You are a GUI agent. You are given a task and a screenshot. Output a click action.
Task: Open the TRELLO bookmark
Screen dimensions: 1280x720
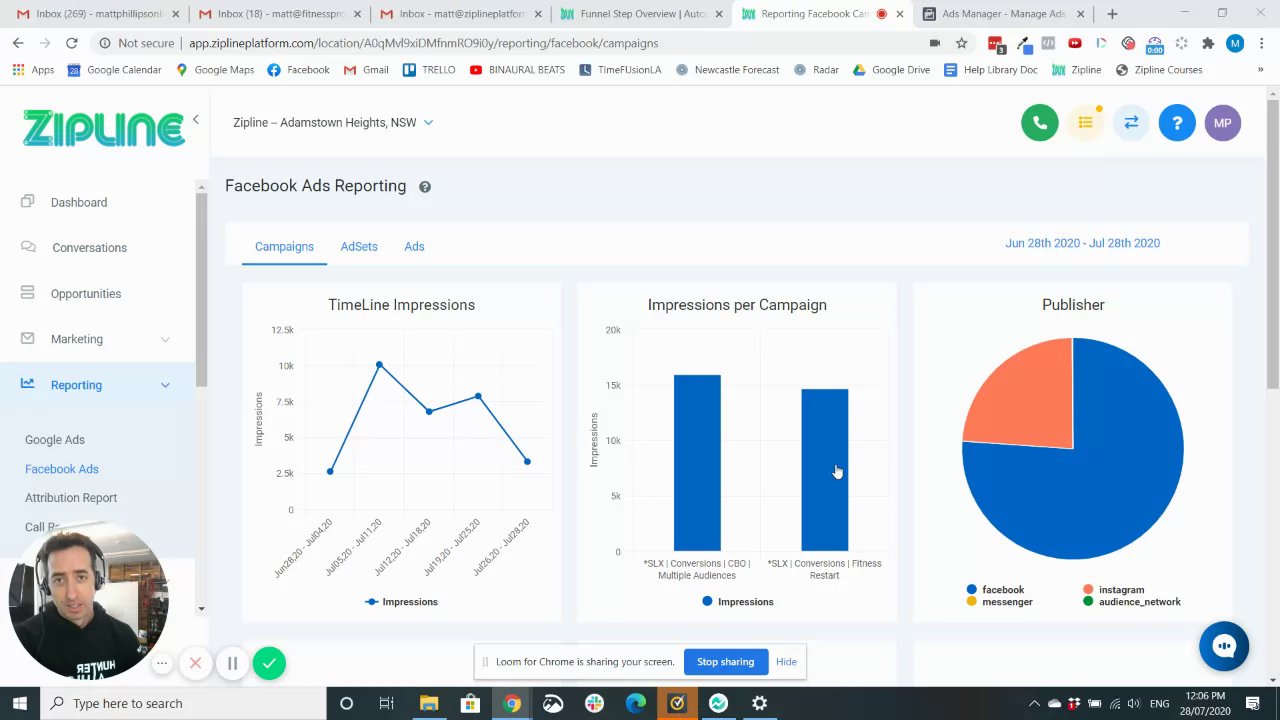429,70
